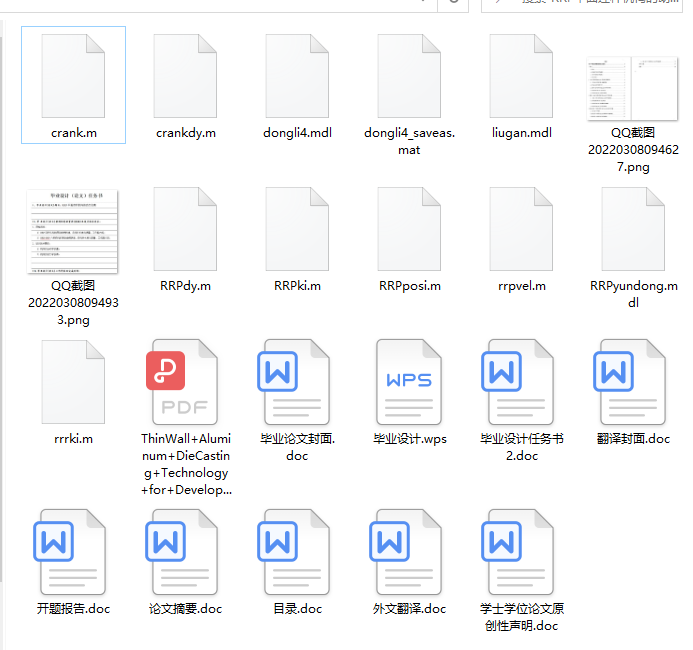This screenshot has width=693, height=650.
Task: Click the RRPposi.m file icon
Action: [409, 229]
